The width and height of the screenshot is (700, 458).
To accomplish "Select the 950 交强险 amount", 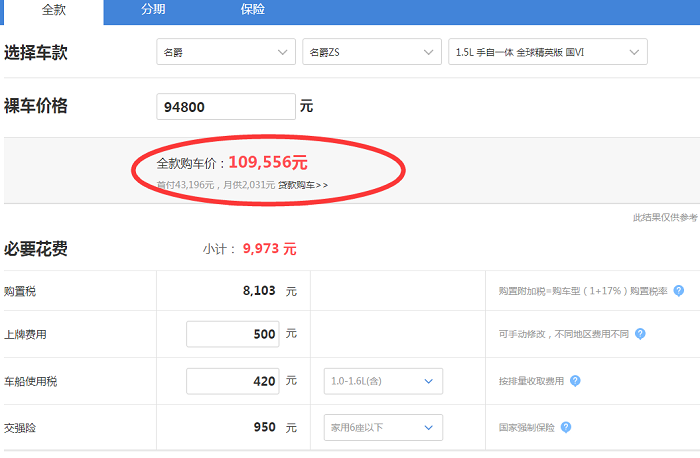I will point(264,427).
